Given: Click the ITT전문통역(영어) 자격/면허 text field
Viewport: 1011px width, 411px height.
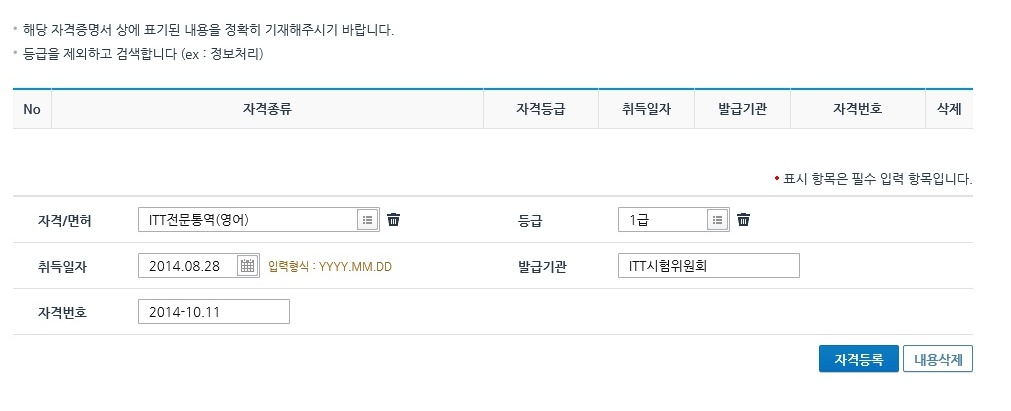Looking at the screenshot, I should [x=247, y=220].
